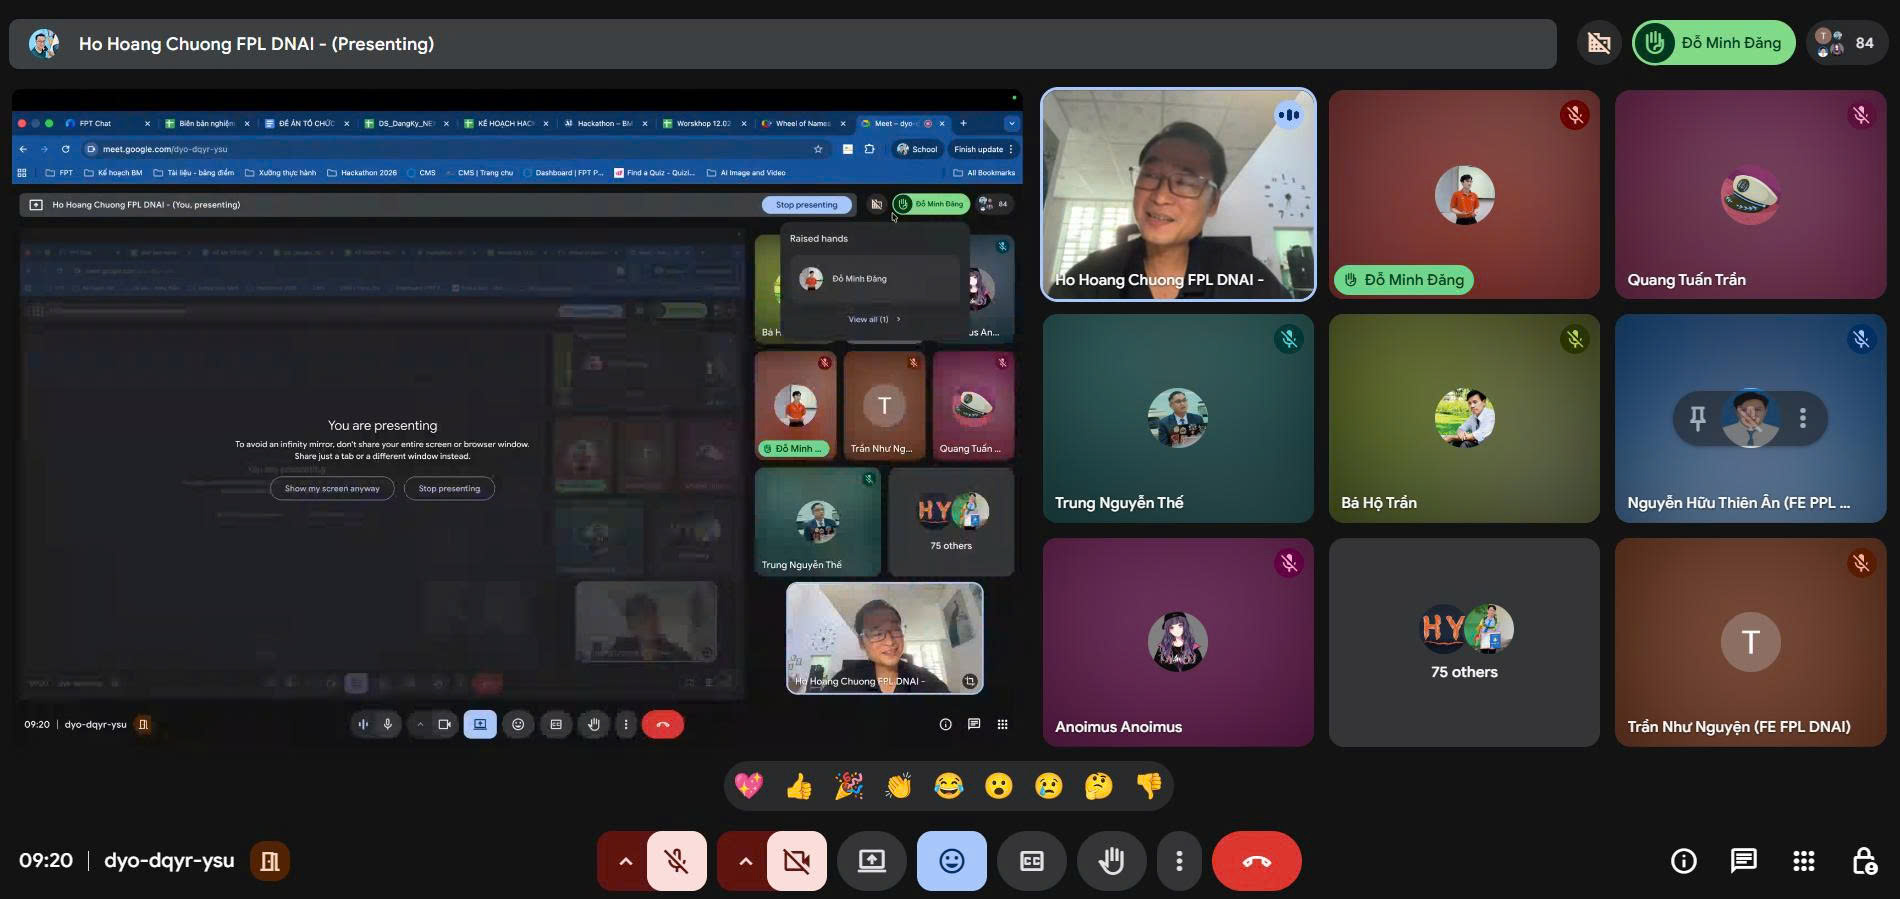Click Đỗ Minh Đăng raised hand pill
The height and width of the screenshot is (899, 1900).
click(x=1714, y=43)
